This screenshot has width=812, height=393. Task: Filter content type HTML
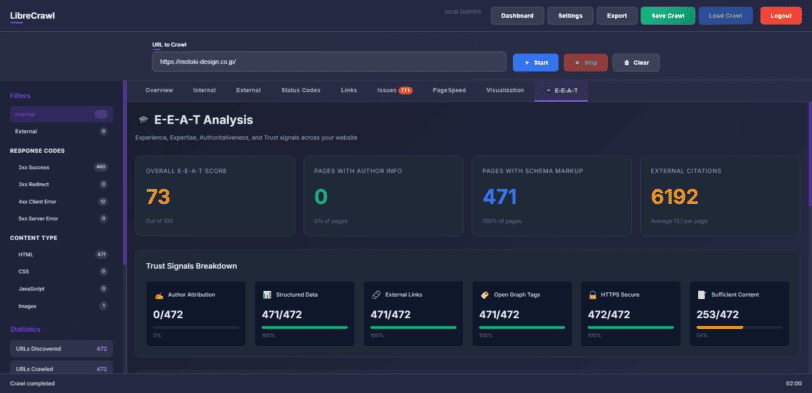tap(61, 254)
